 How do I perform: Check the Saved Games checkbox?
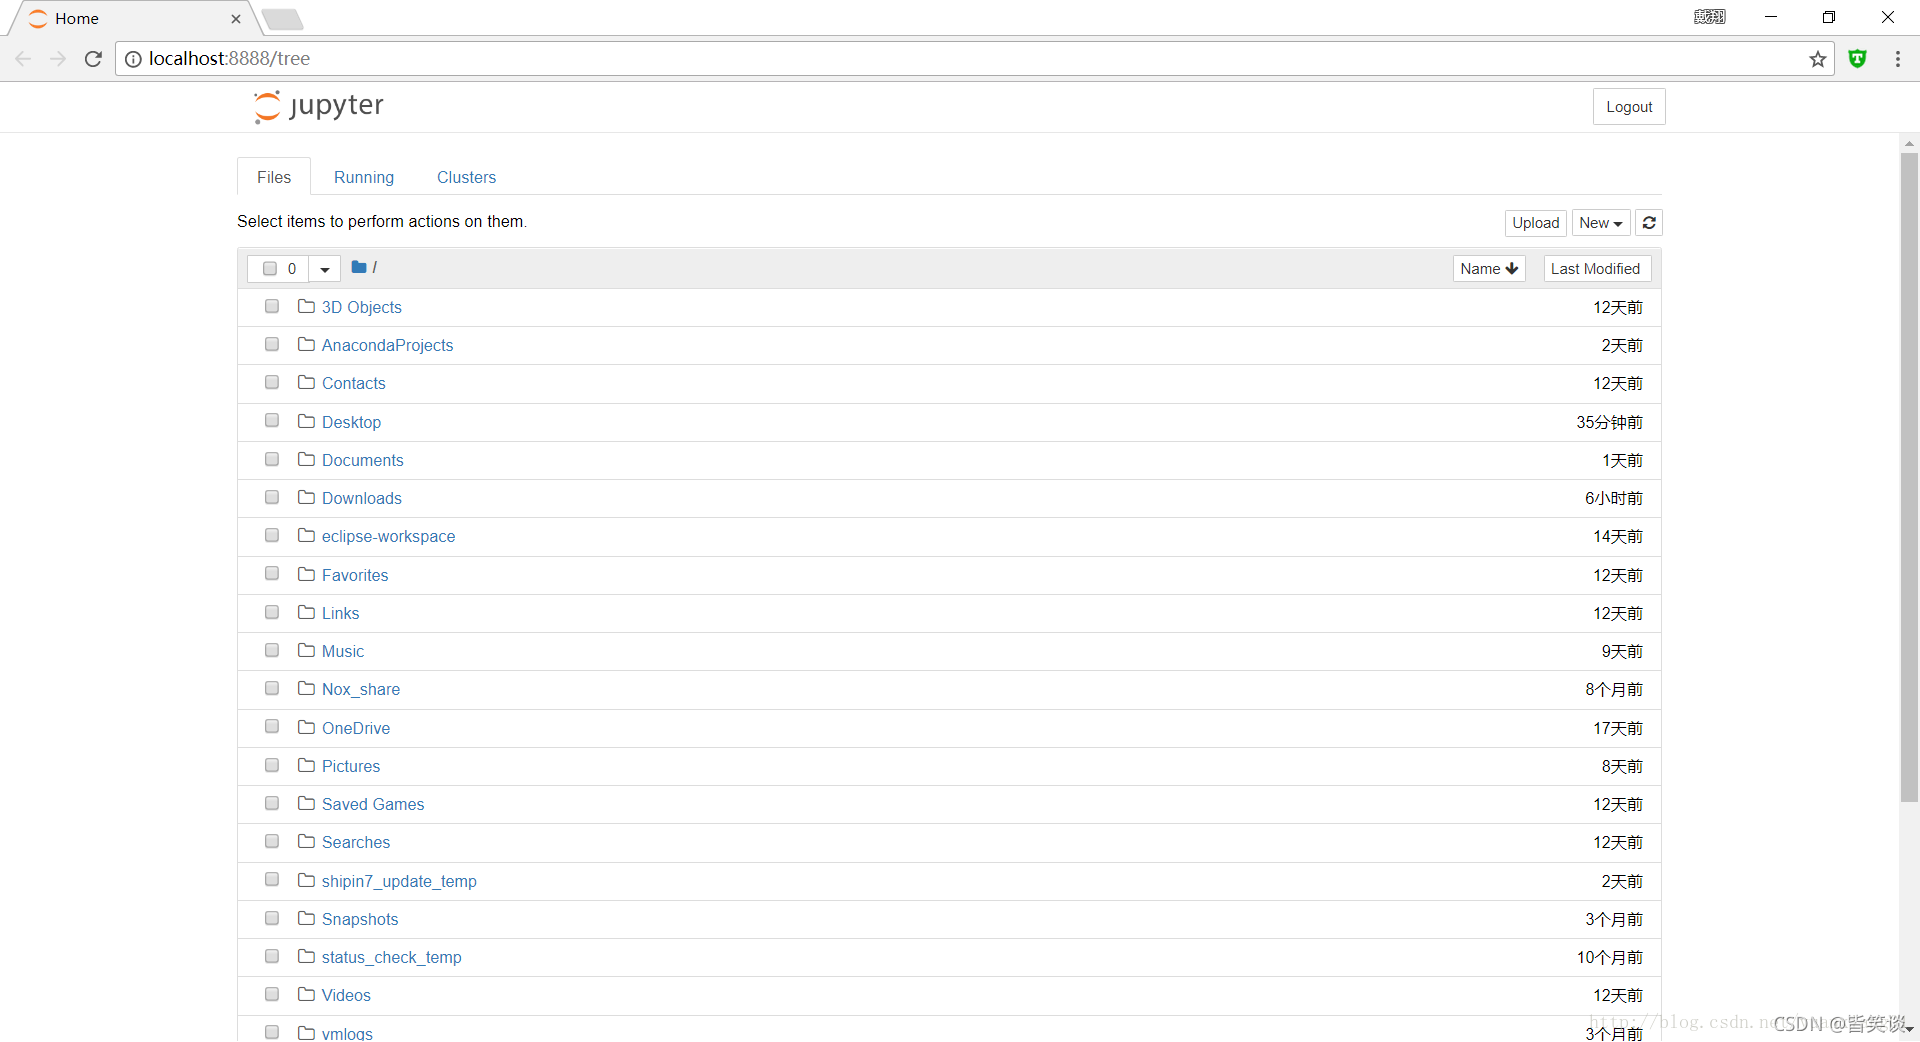point(272,803)
